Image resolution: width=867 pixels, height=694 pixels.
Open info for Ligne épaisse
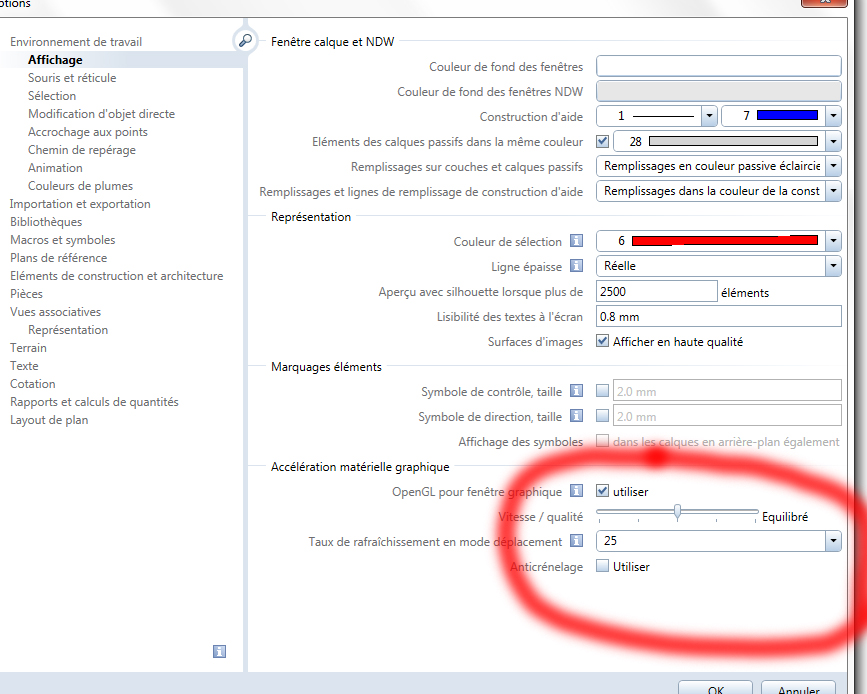576,266
